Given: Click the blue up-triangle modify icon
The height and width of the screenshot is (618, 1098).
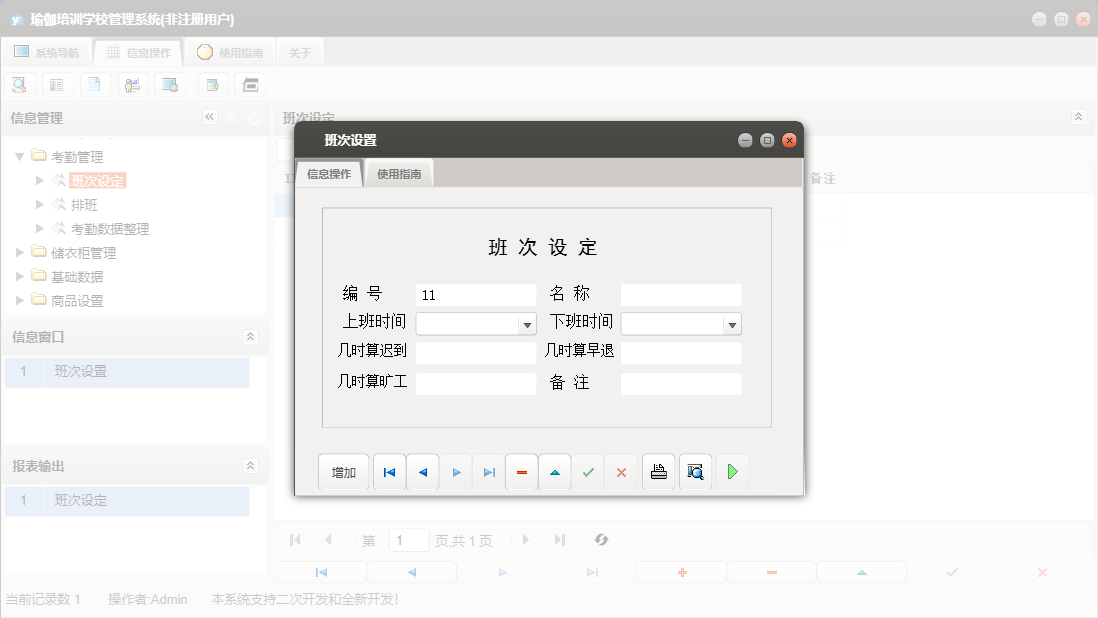Looking at the screenshot, I should [554, 471].
